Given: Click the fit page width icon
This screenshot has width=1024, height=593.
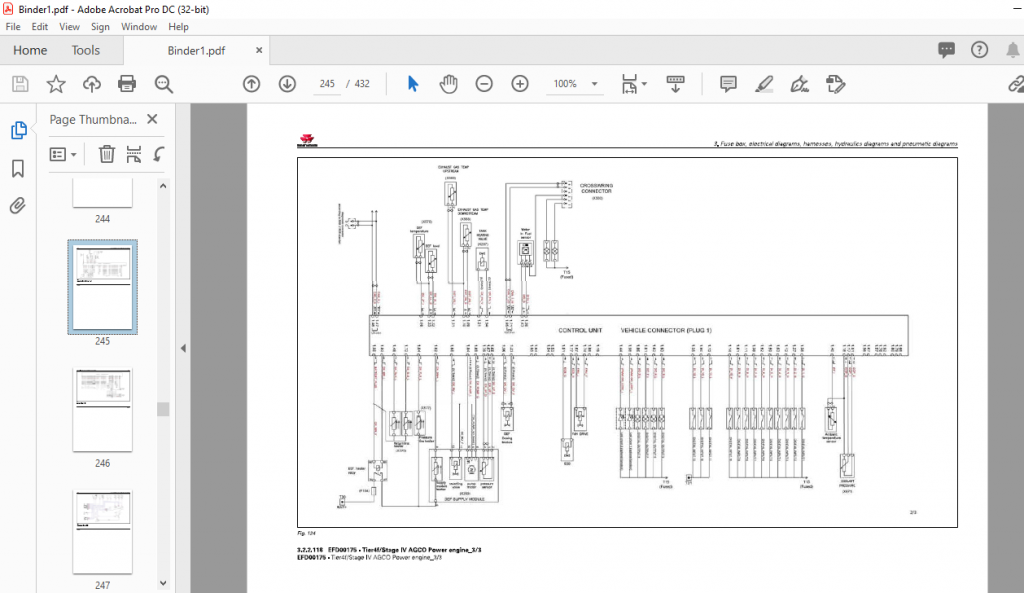Looking at the screenshot, I should pyautogui.click(x=629, y=84).
